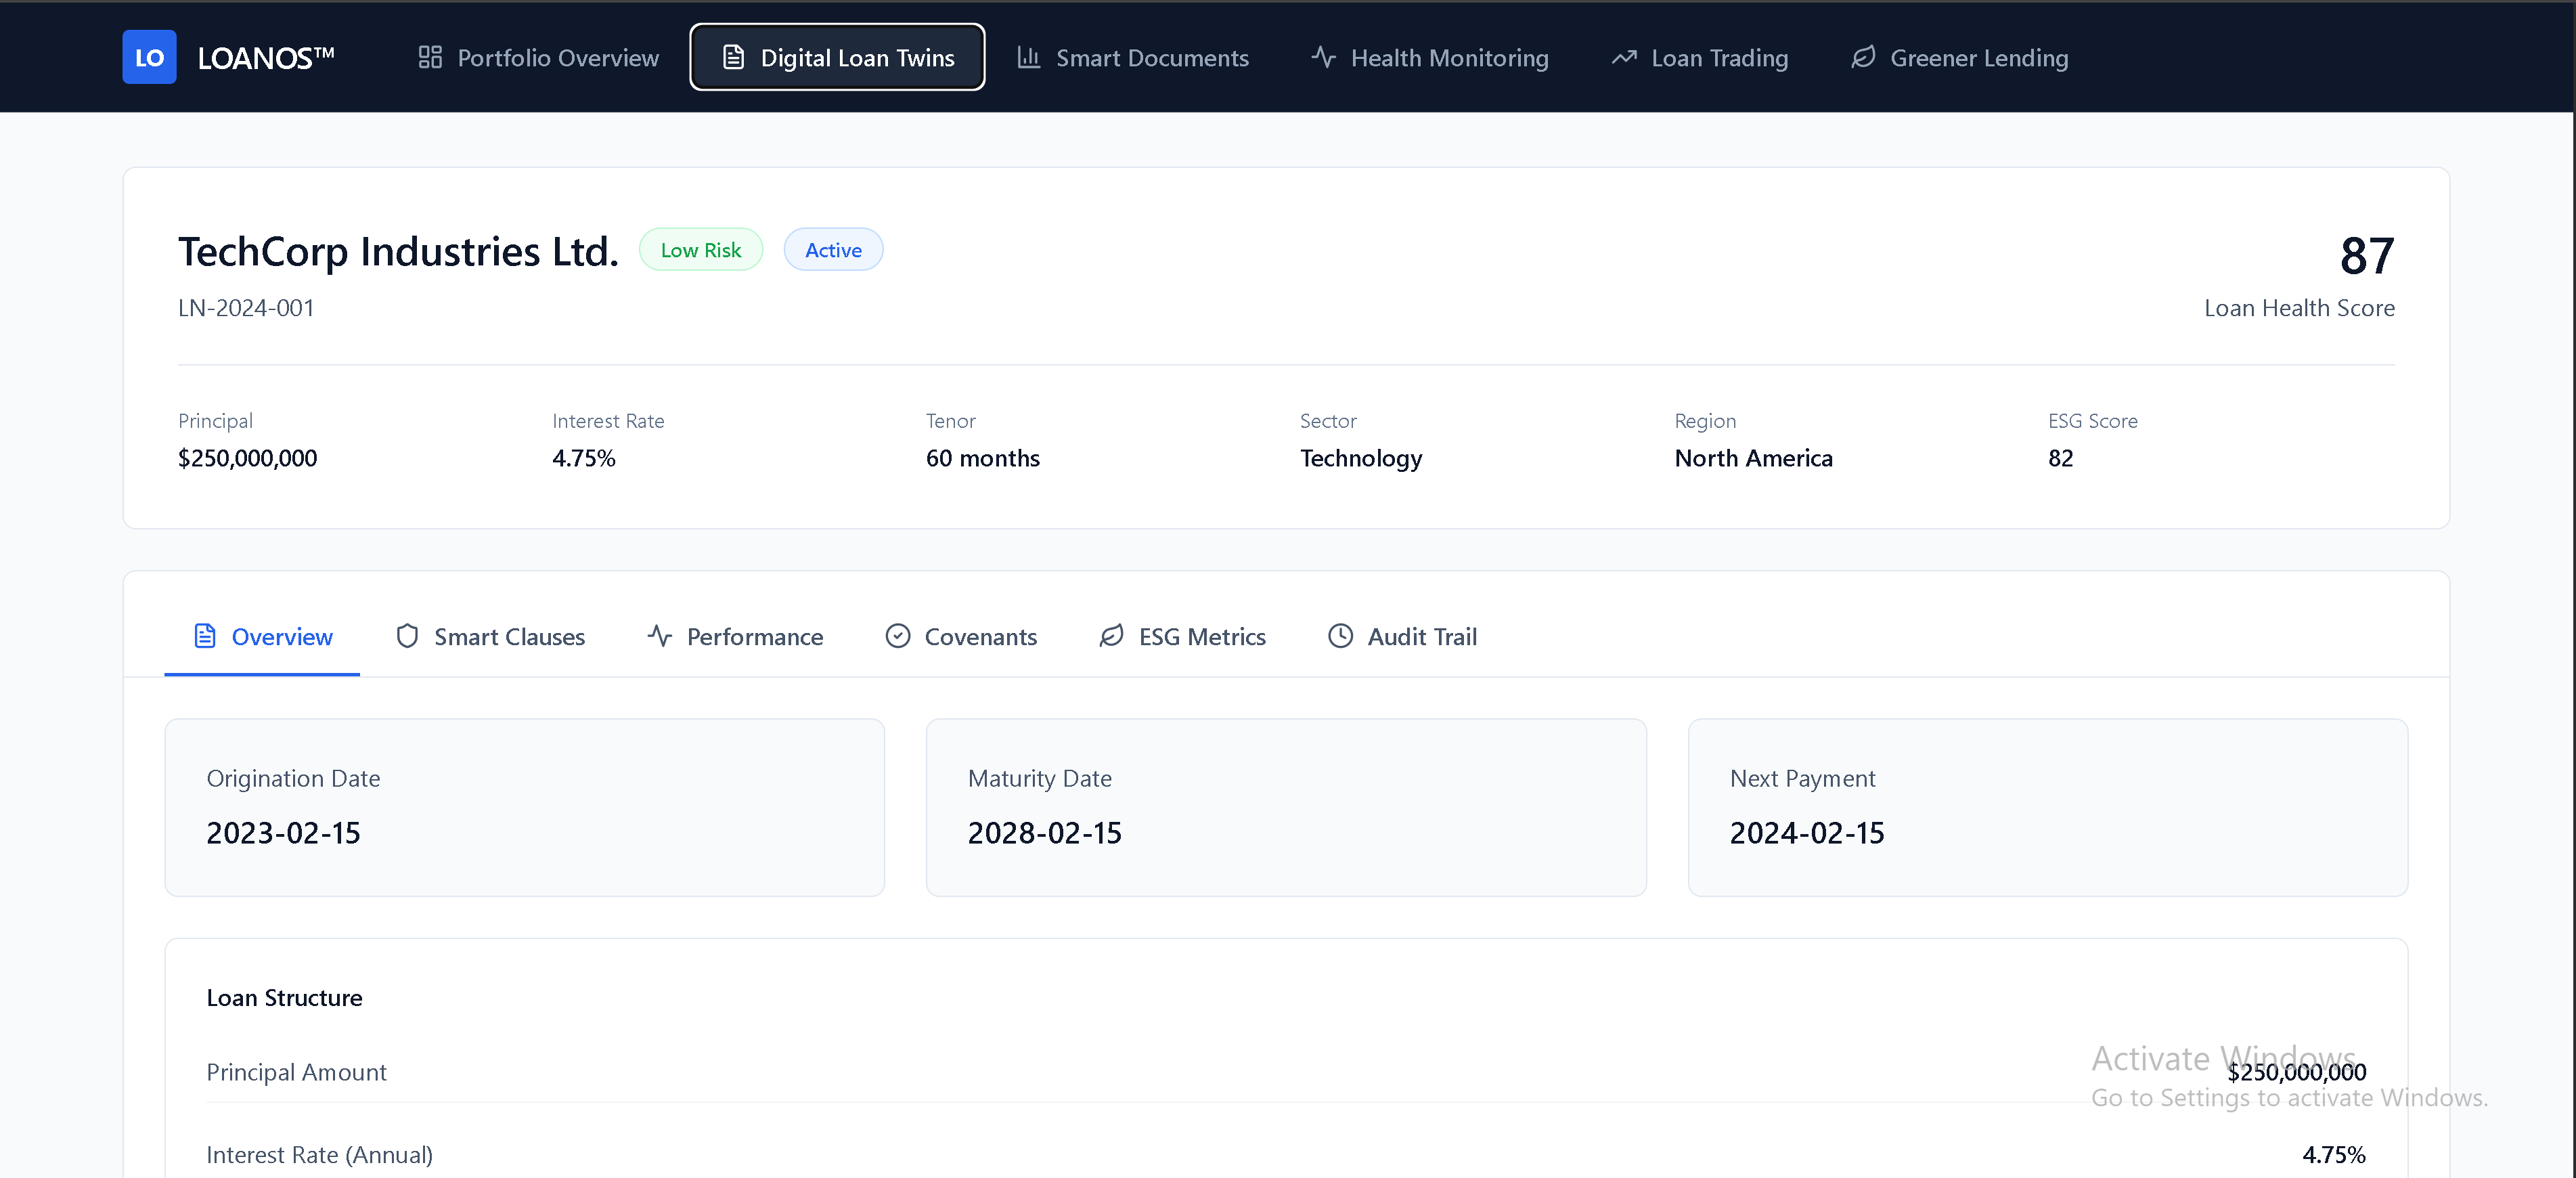
Task: Click the Audit Trail clock icon
Action: click(x=1340, y=636)
